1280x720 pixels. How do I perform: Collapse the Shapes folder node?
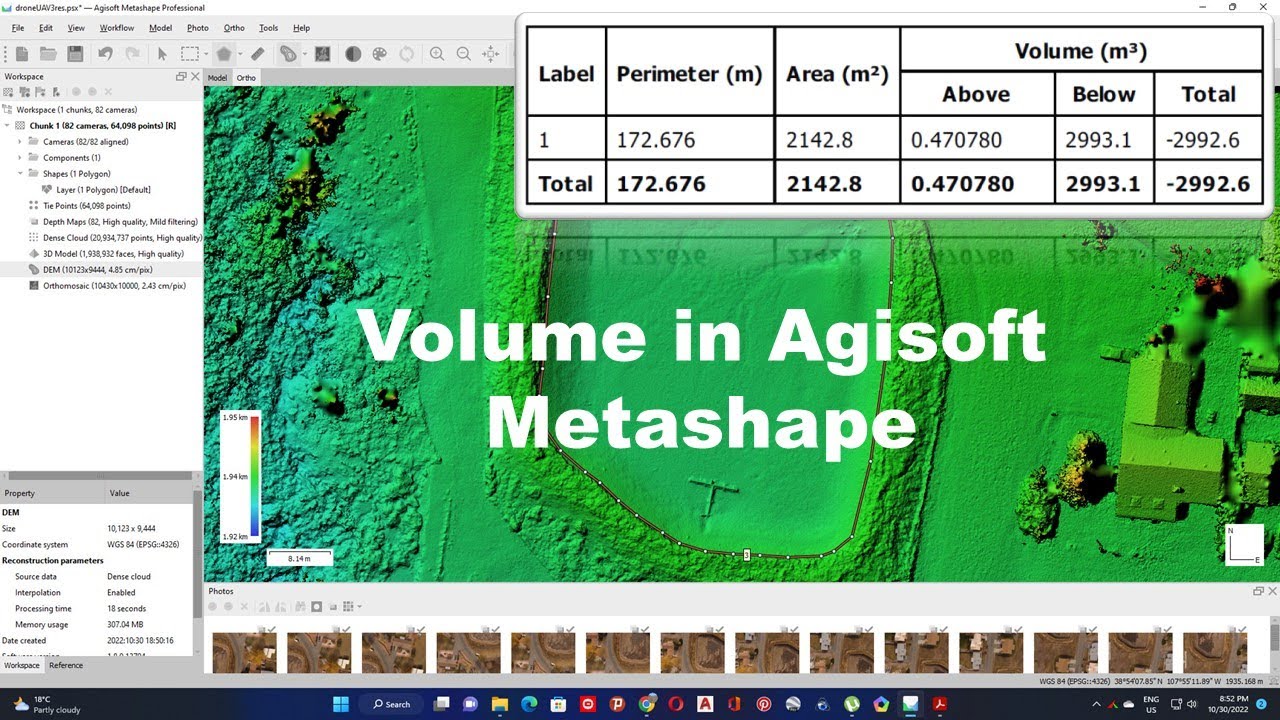coord(19,174)
